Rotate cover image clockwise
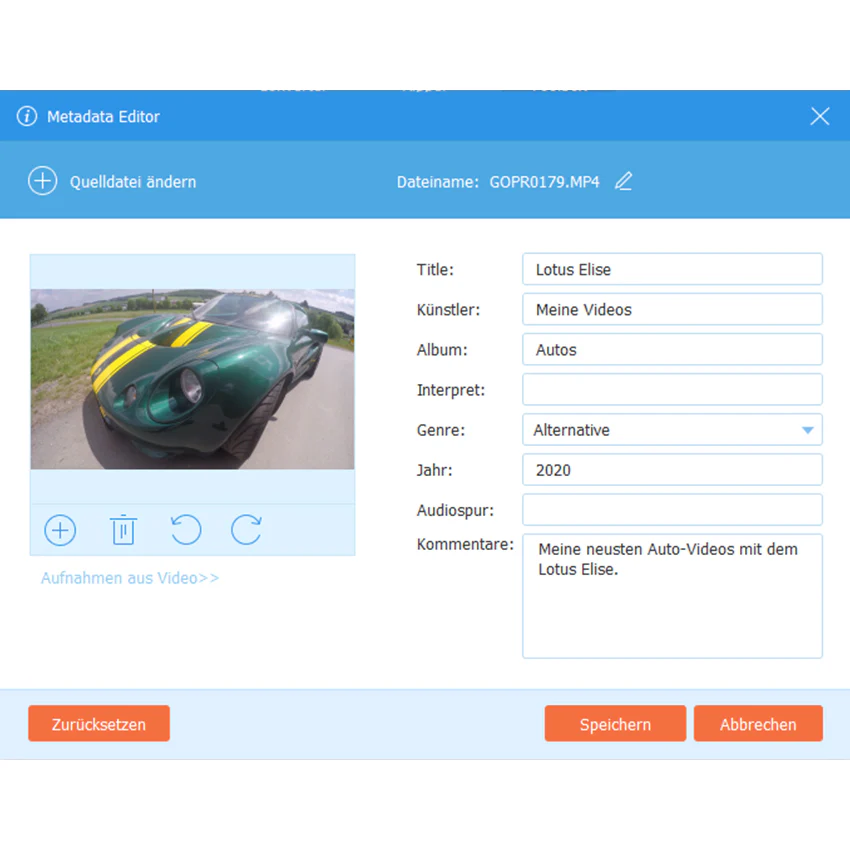Viewport: 850px width, 850px height. tap(246, 530)
